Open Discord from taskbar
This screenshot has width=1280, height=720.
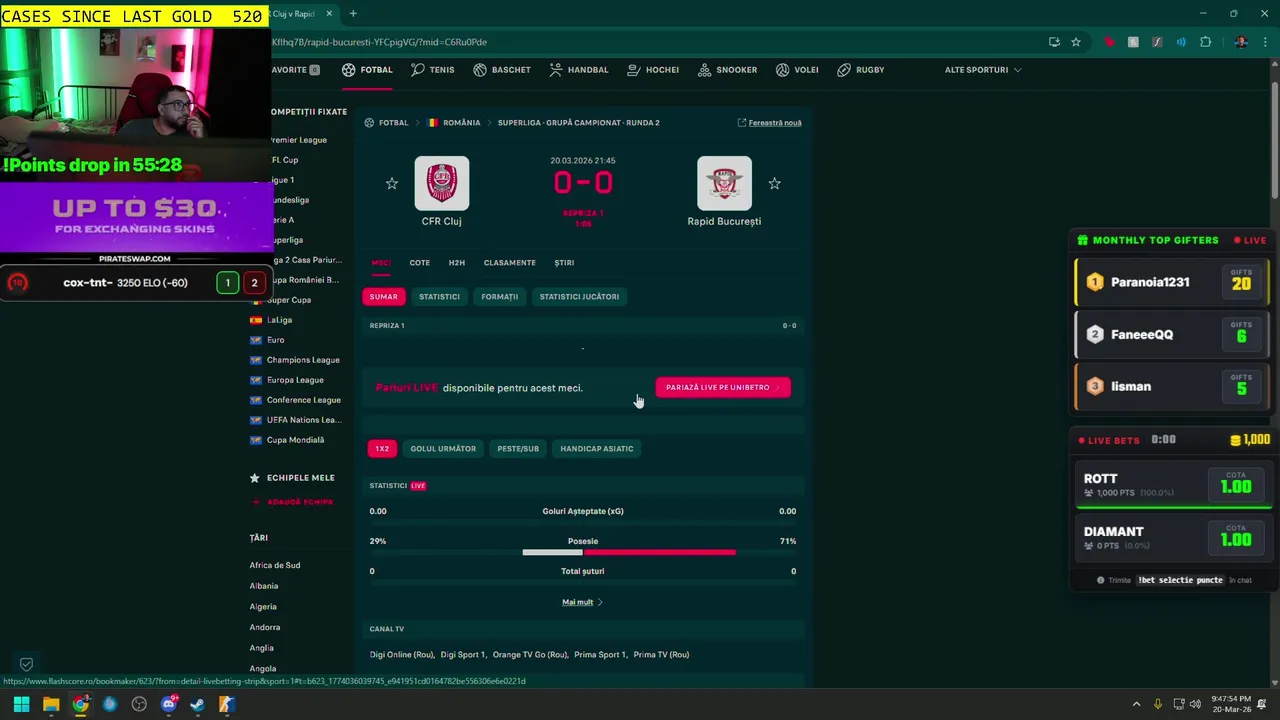click(168, 704)
